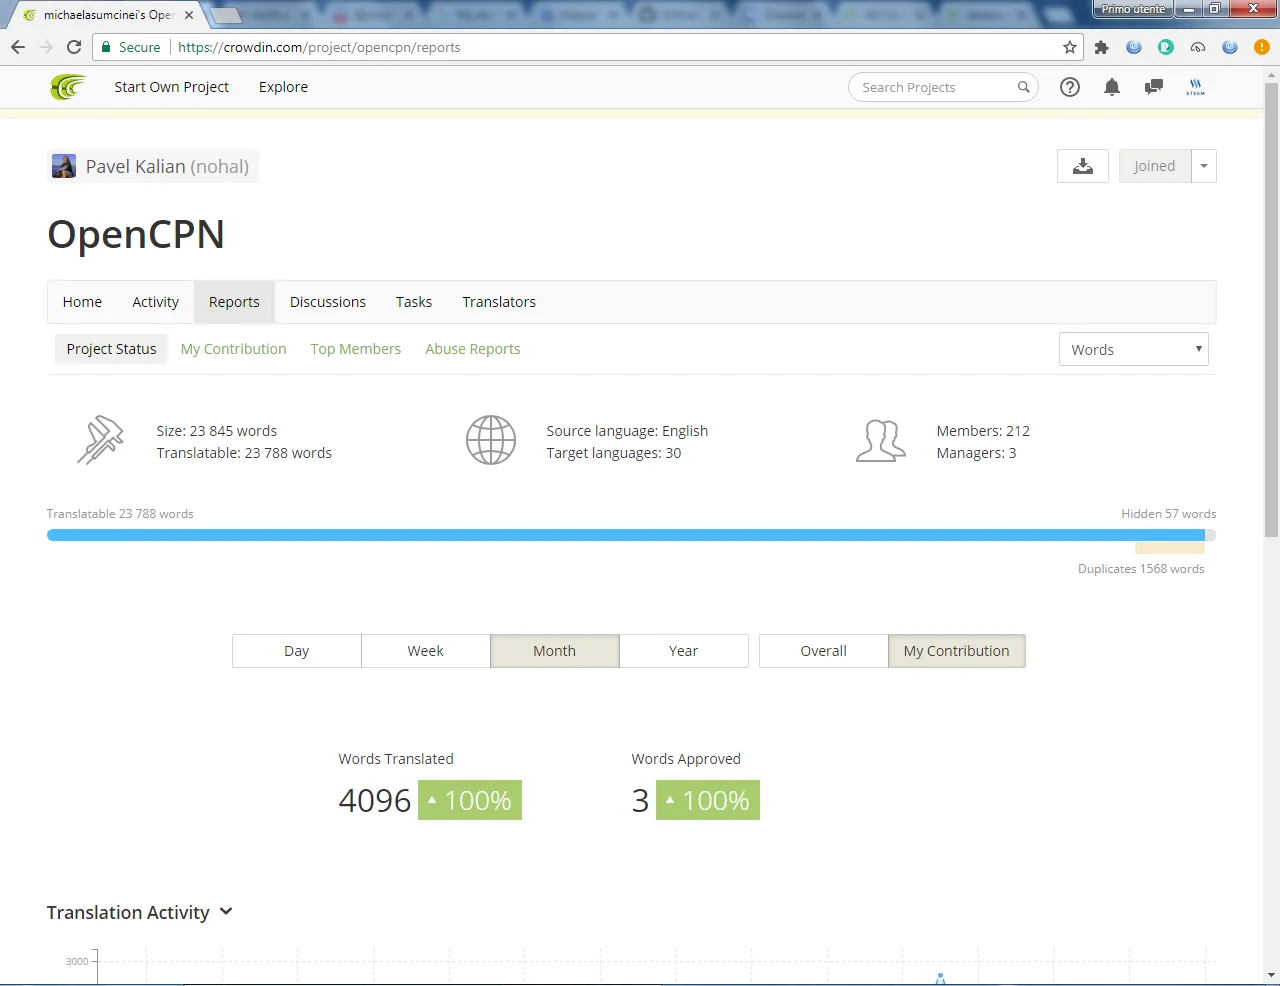The height and width of the screenshot is (986, 1280).
Task: Click Start Own Project link
Action: pos(172,87)
